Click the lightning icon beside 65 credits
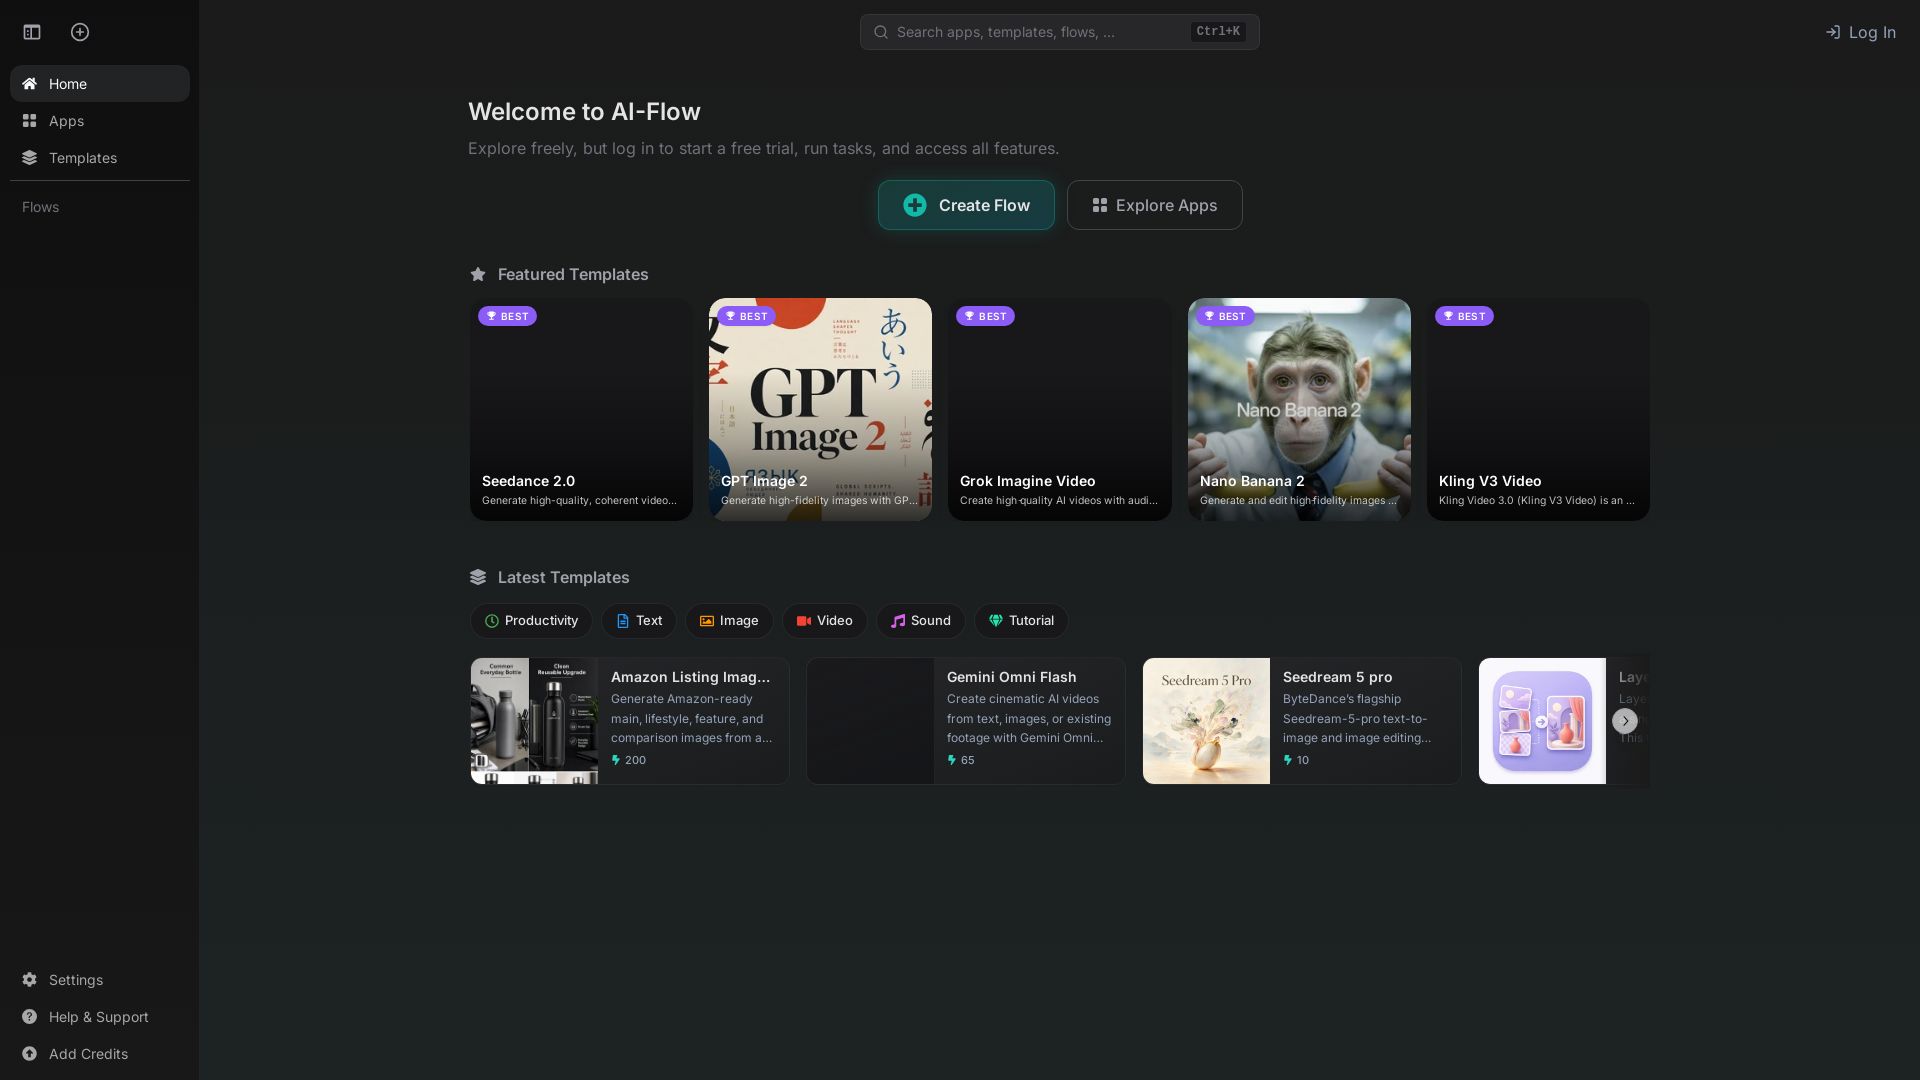Image resolution: width=1920 pixels, height=1080 pixels. coord(952,760)
